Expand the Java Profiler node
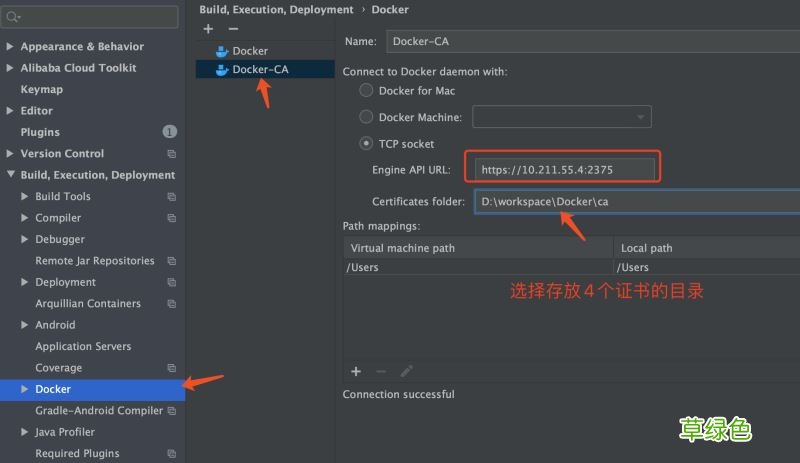800x463 pixels. tap(24, 432)
